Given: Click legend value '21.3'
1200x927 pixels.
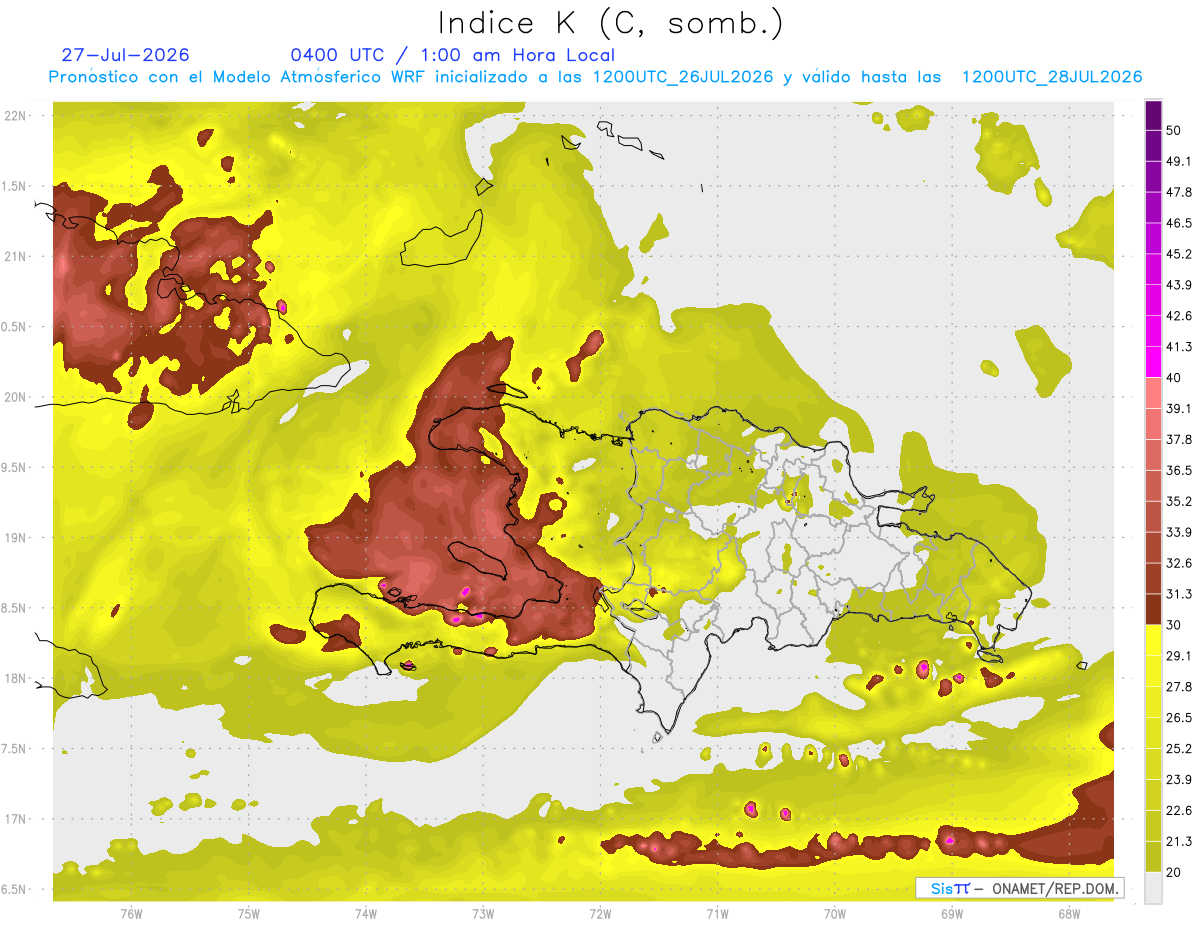Looking at the screenshot, I should [1179, 842].
